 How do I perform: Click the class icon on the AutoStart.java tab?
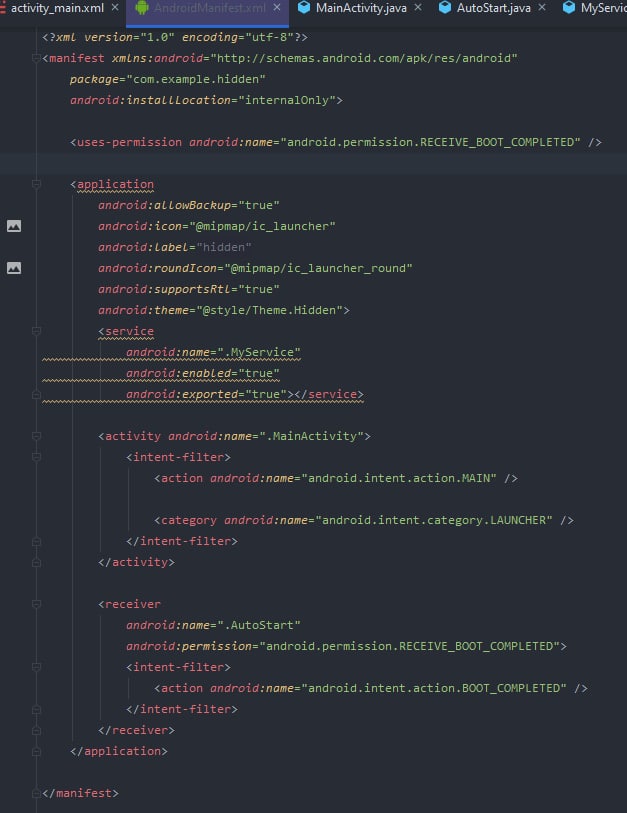[x=445, y=8]
